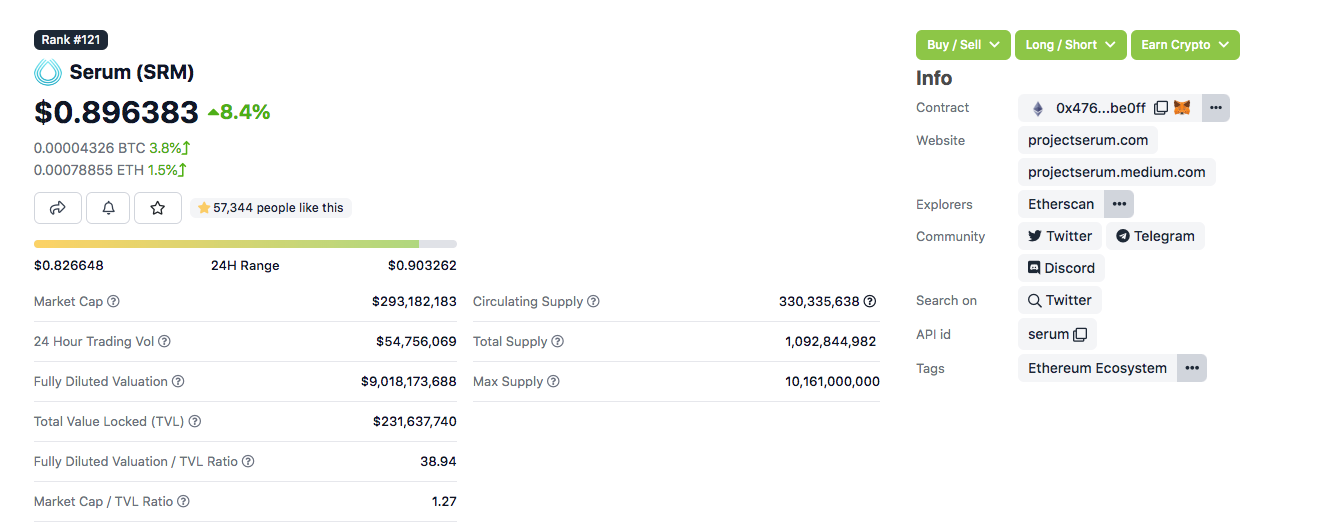
Task: Open the Earn Crypto dropdown
Action: pyautogui.click(x=1185, y=45)
